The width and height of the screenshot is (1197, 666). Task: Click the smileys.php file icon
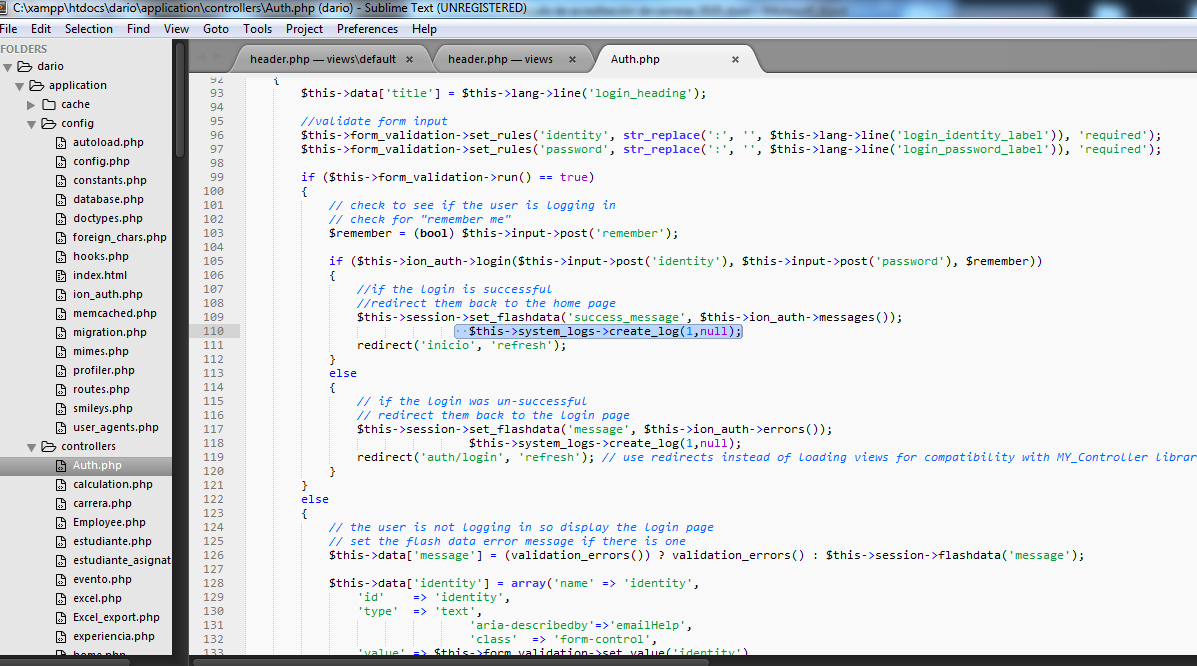(x=61, y=409)
